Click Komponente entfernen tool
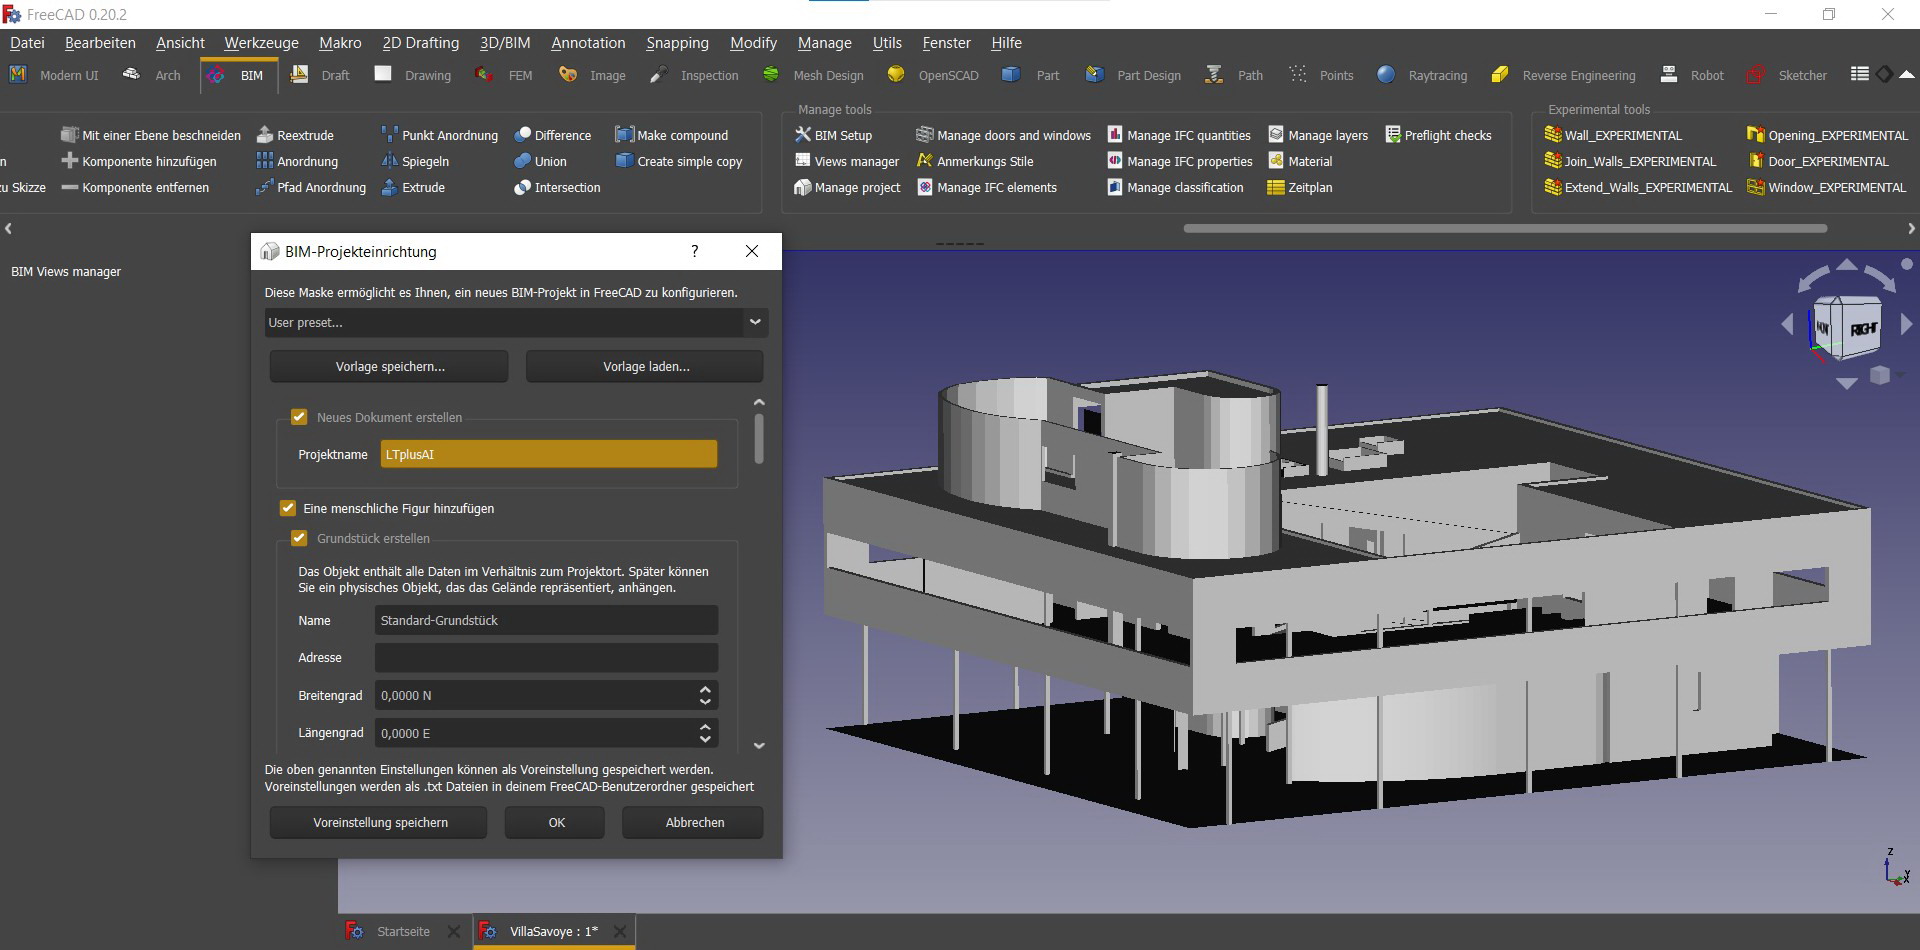Image resolution: width=1920 pixels, height=950 pixels. tap(135, 187)
